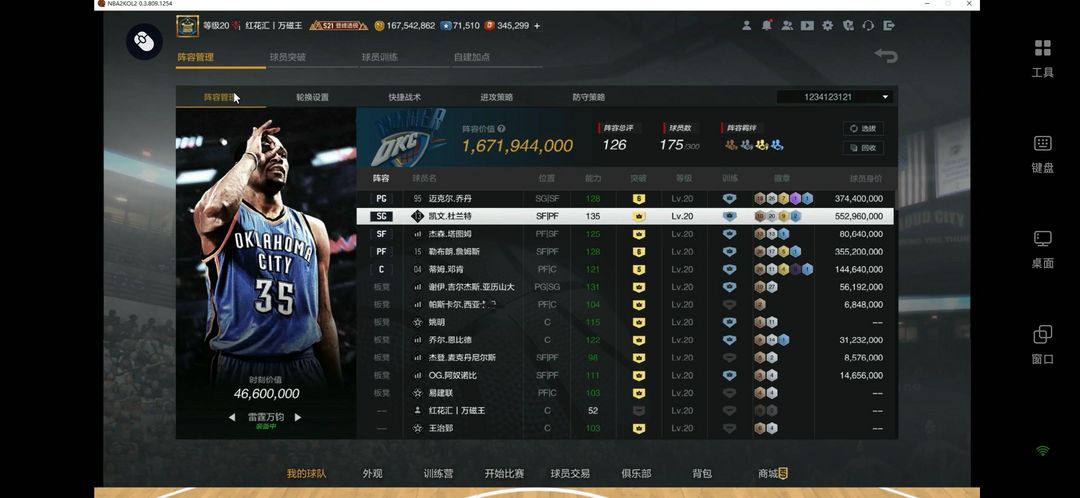Select the 易建联 player row
This screenshot has width=1080, height=498.
point(625,393)
